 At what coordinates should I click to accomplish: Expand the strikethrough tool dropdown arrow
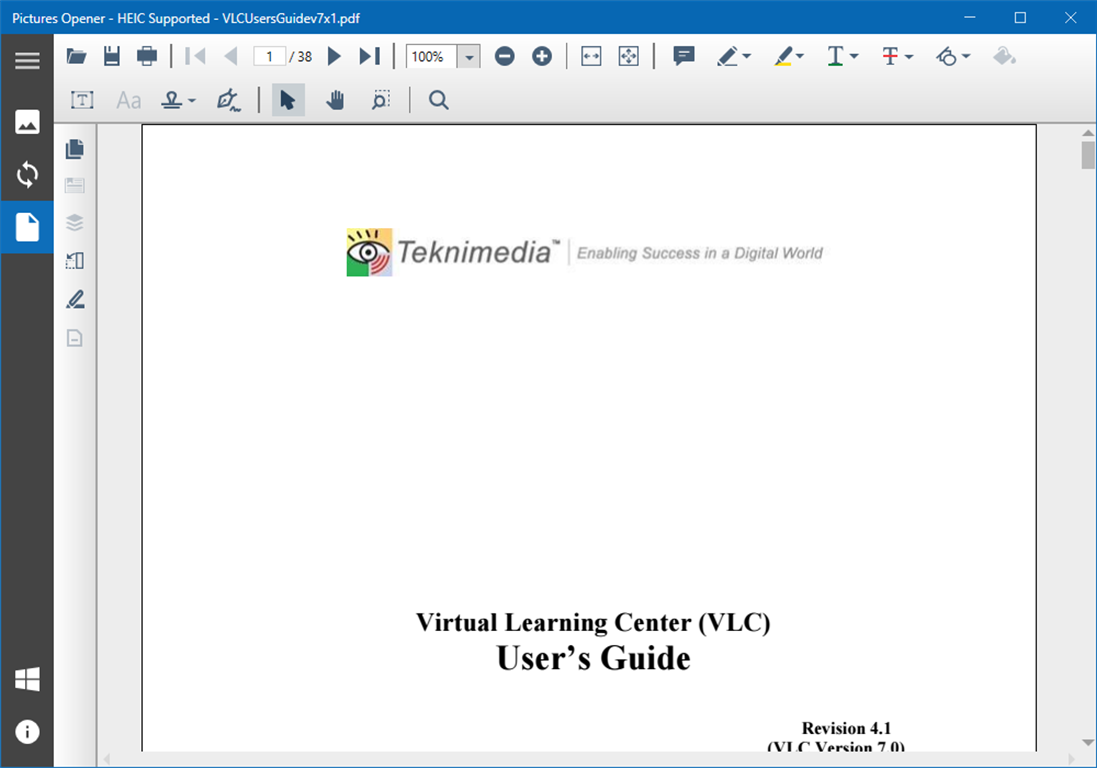[x=909, y=56]
